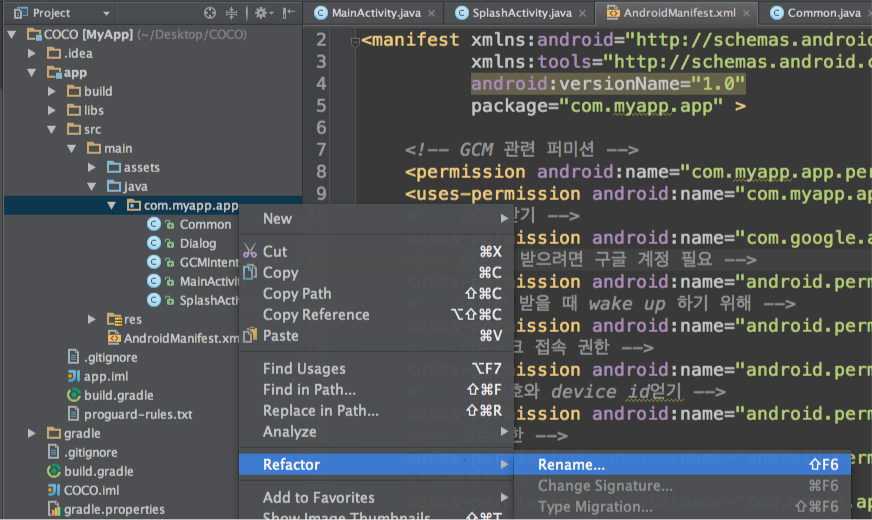Select the Cut scissors icon in context menu
Viewport: 872px width, 520px height.
pyautogui.click(x=250, y=251)
